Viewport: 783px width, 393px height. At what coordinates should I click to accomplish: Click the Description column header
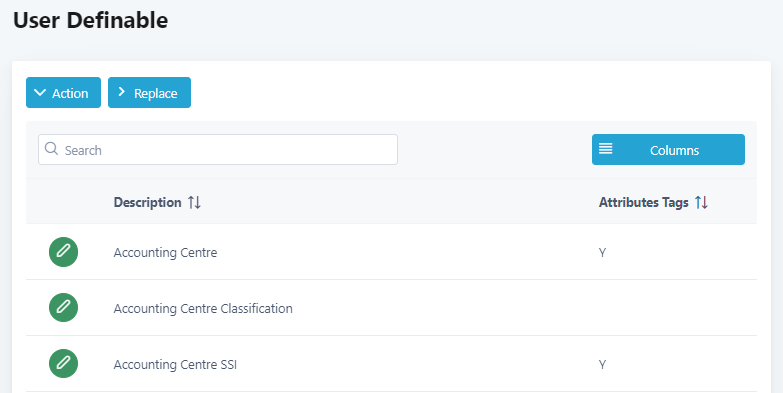click(x=147, y=202)
